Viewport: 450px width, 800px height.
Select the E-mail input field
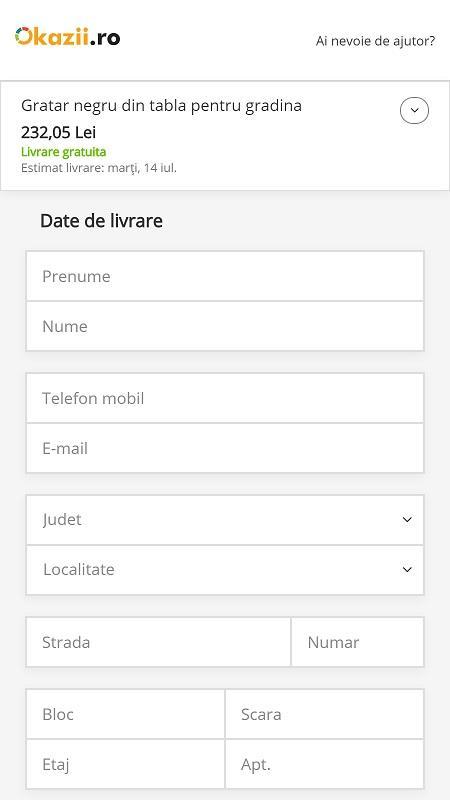[x=225, y=448]
